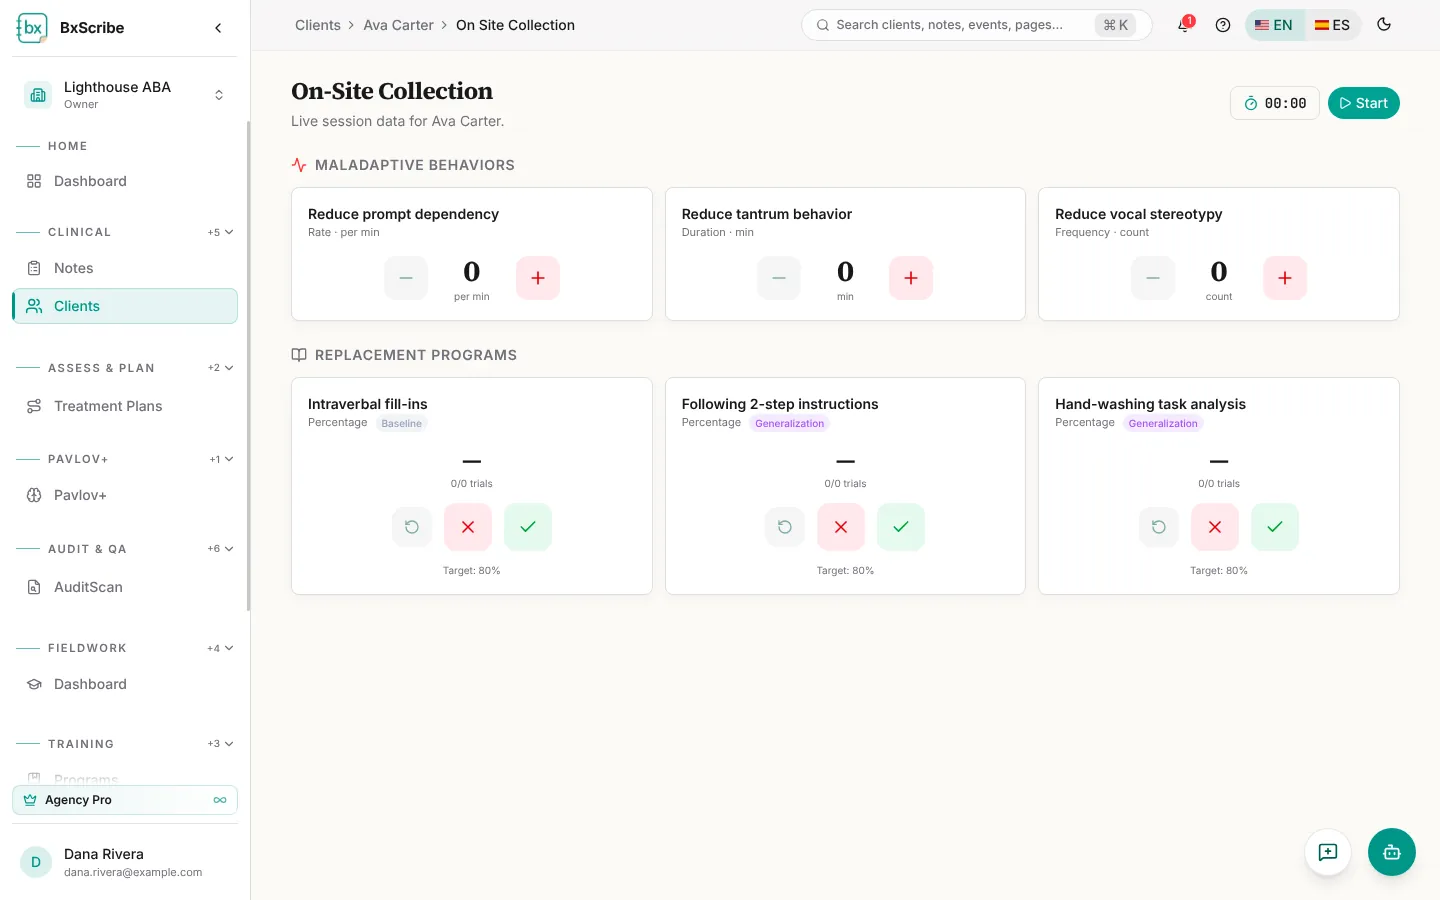This screenshot has height=900, width=1440.
Task: Click the Agency Pro plan badge
Action: [x=125, y=800]
